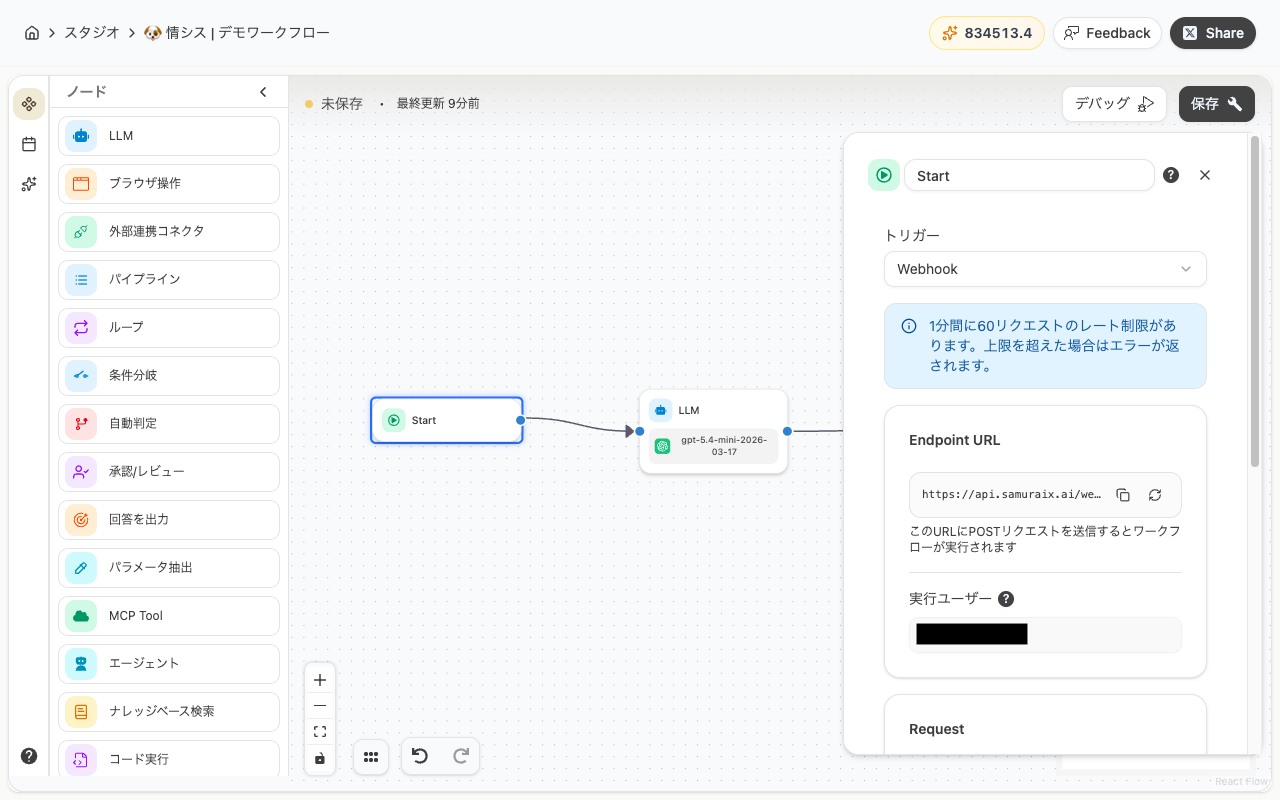Expand the 実行ユーザー help tooltip
Viewport: 1280px width, 800px height.
(x=1006, y=598)
